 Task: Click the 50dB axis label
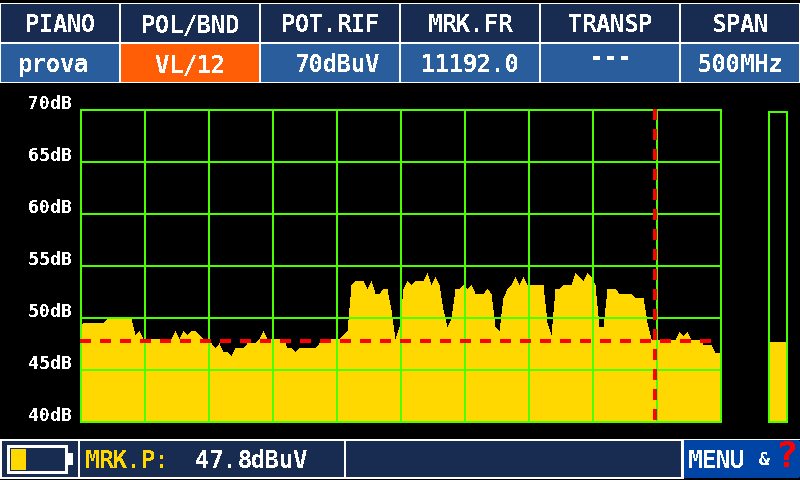point(50,311)
